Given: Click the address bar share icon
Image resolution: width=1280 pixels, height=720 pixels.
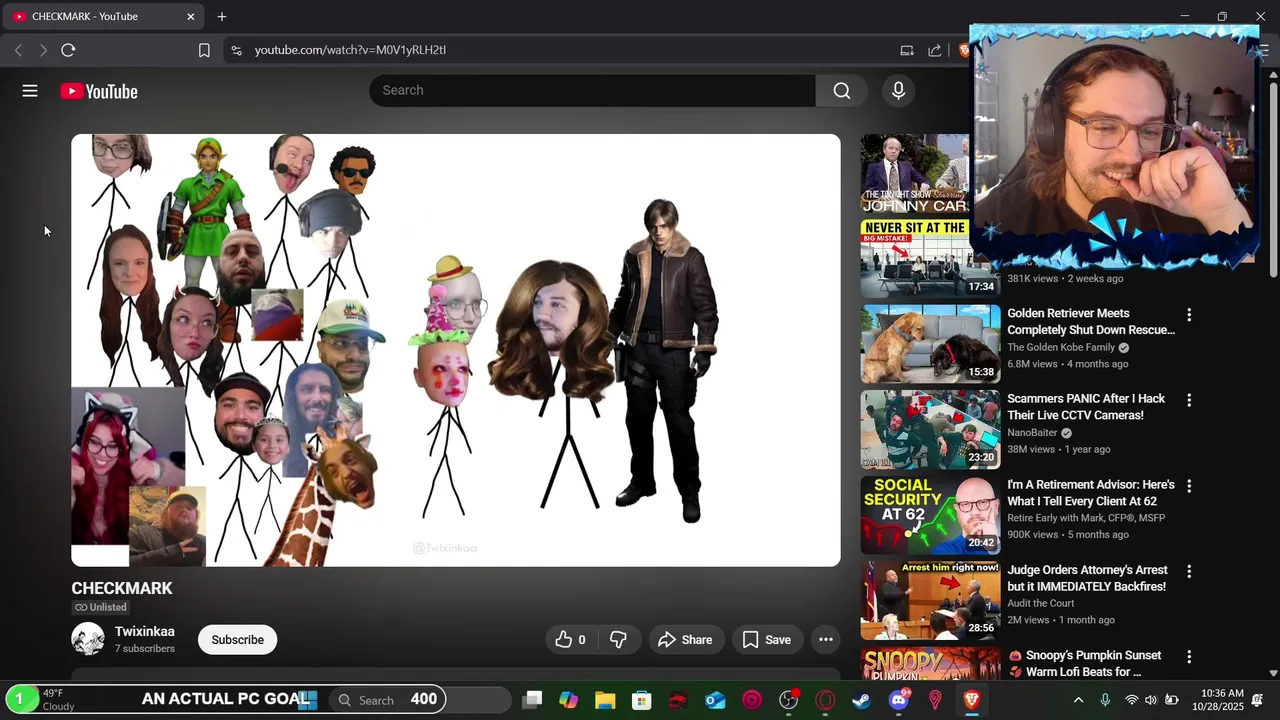Looking at the screenshot, I should tap(935, 50).
